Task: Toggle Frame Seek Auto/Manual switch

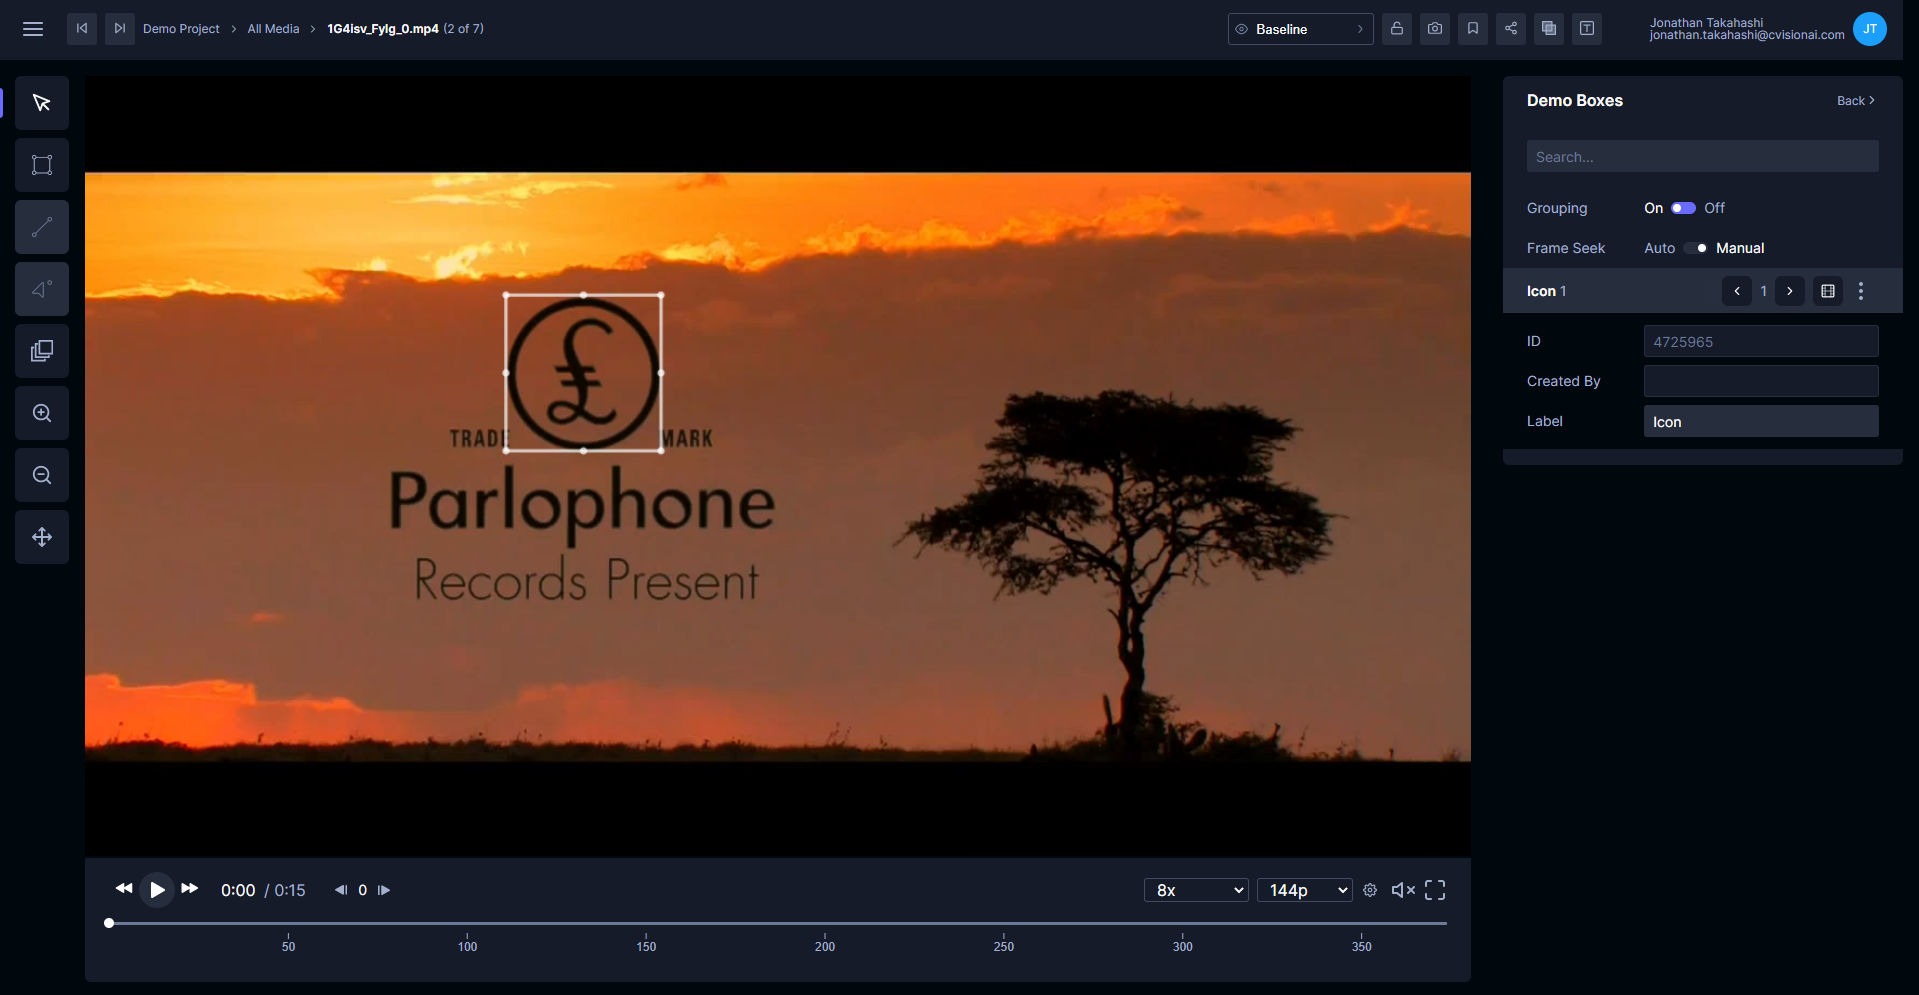Action: coord(1696,248)
